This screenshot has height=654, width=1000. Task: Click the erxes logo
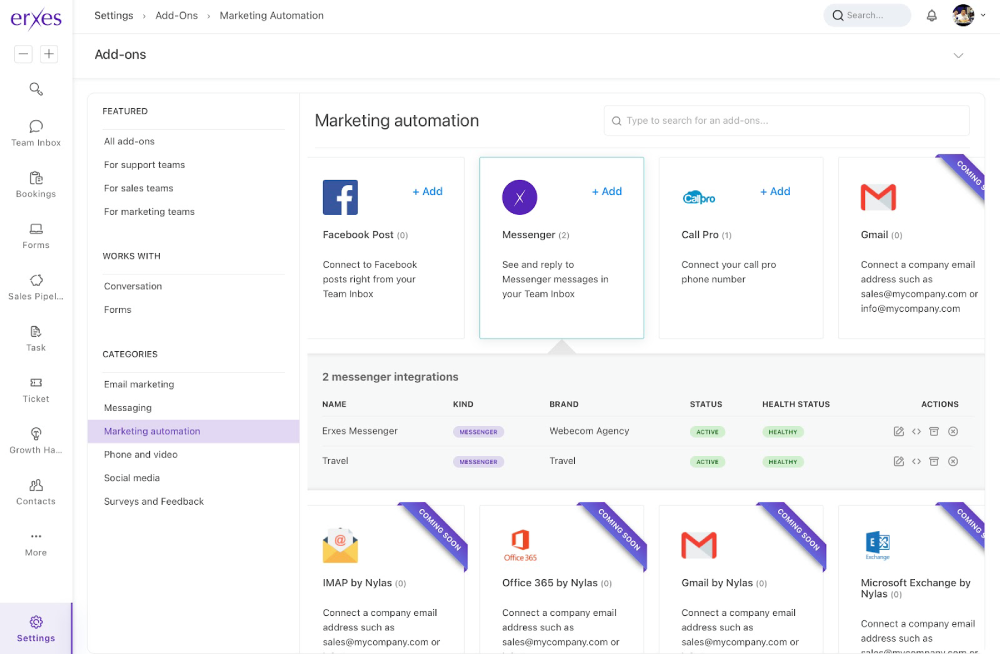coord(36,19)
